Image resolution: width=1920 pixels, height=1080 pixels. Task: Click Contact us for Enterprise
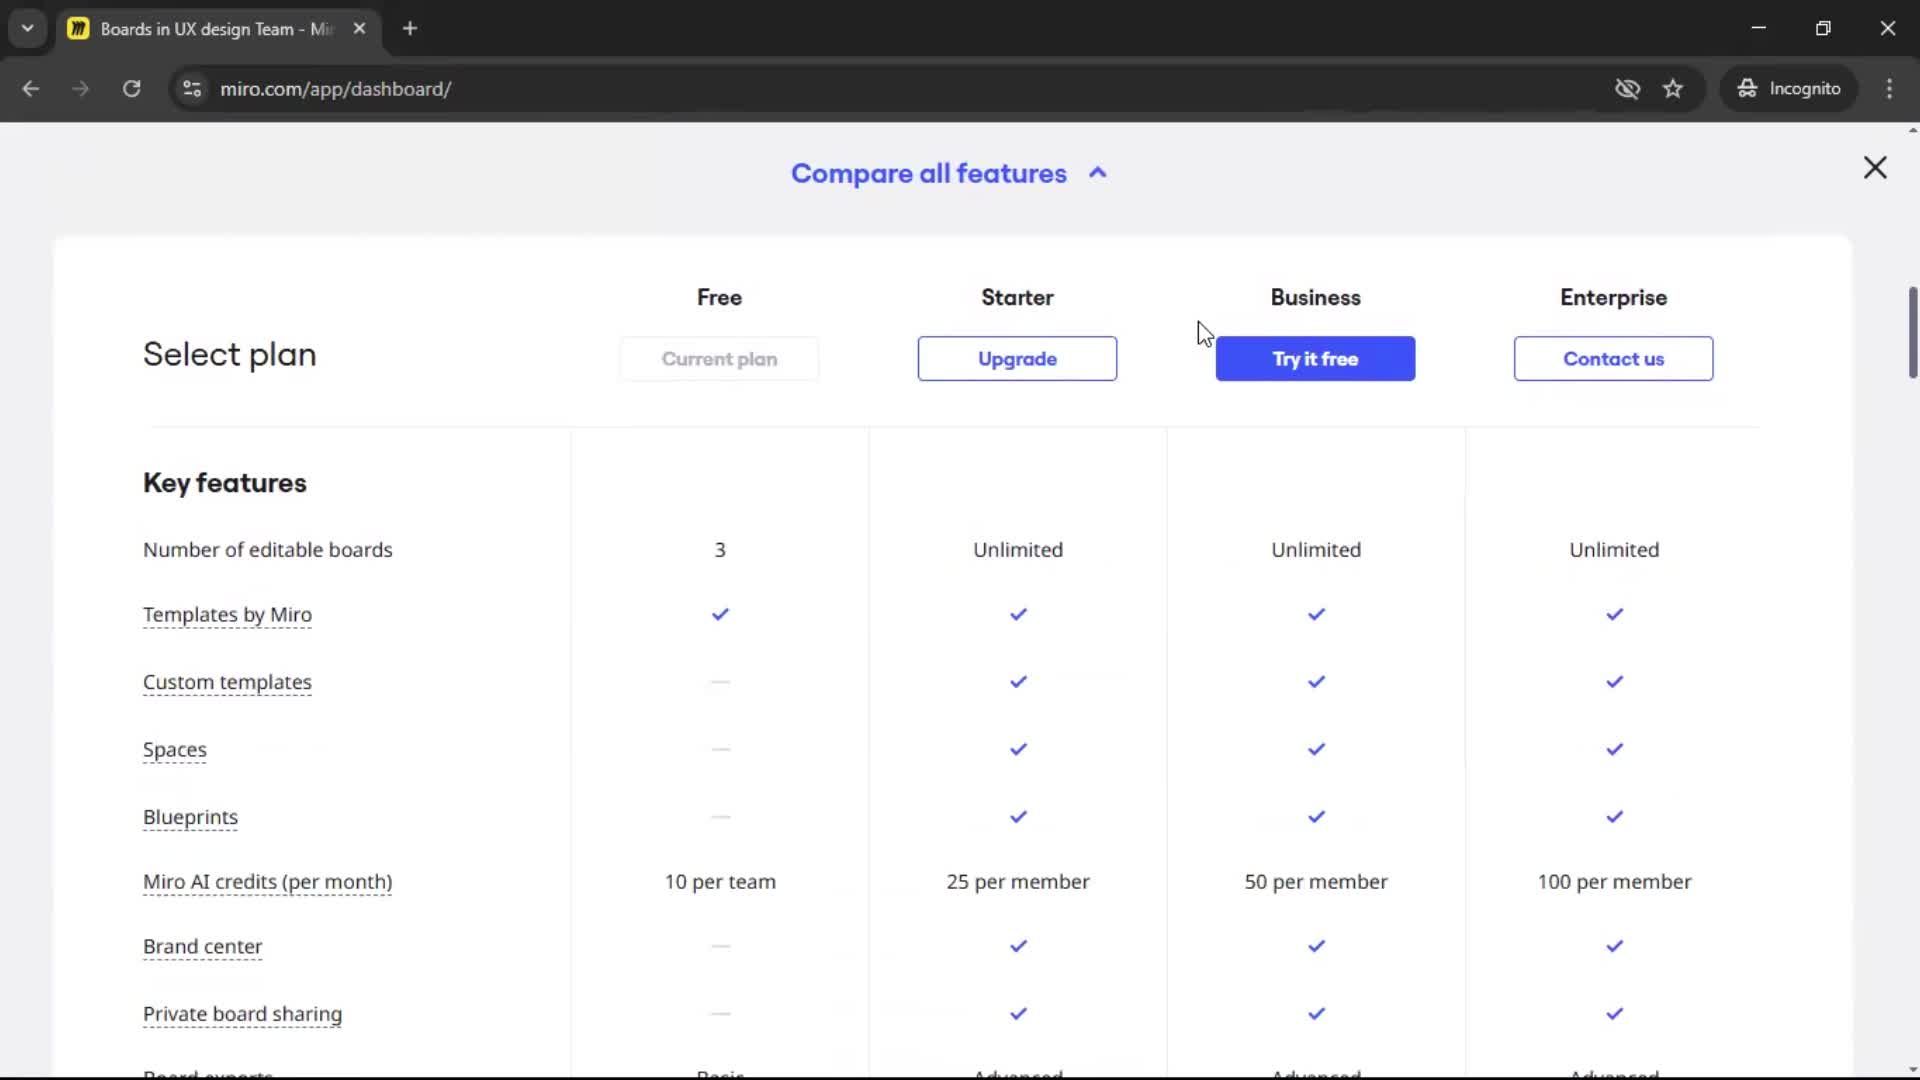1613,358
